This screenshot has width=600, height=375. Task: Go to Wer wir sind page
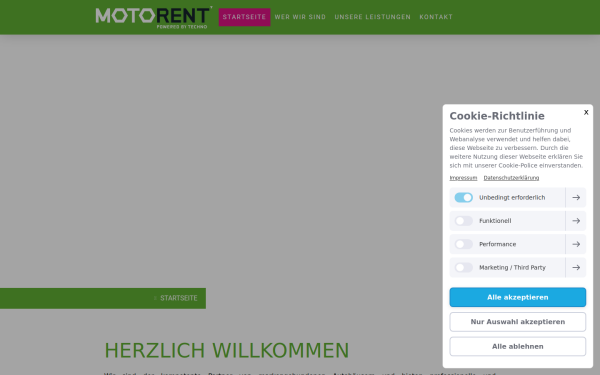(300, 17)
